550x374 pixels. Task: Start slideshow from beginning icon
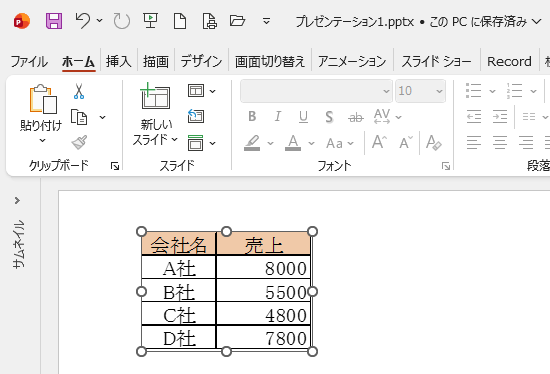tap(150, 21)
